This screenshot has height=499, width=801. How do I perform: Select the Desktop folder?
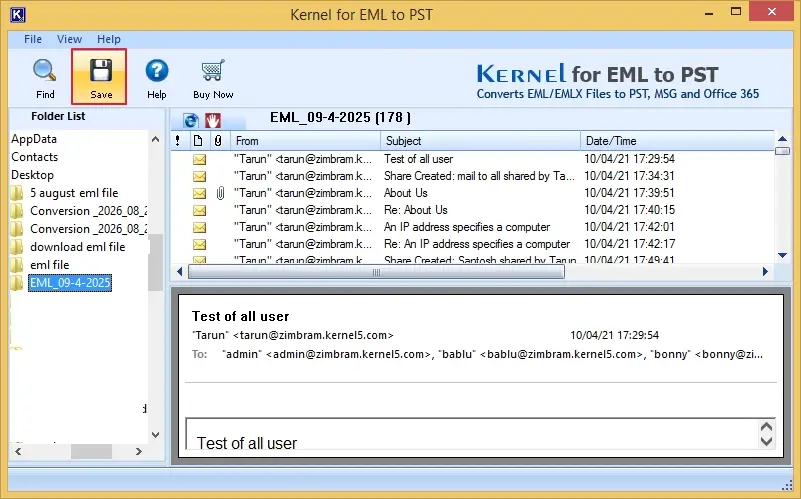tap(32, 175)
